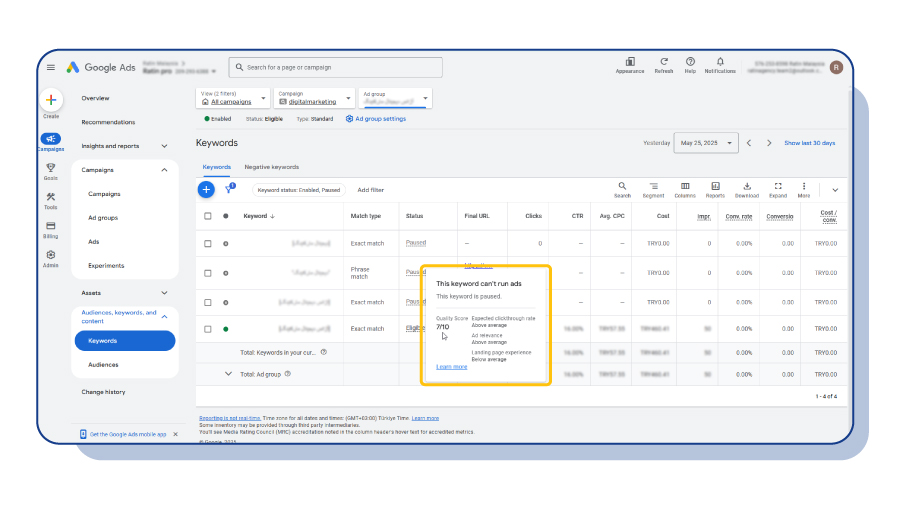Click Add filter

(x=371, y=190)
